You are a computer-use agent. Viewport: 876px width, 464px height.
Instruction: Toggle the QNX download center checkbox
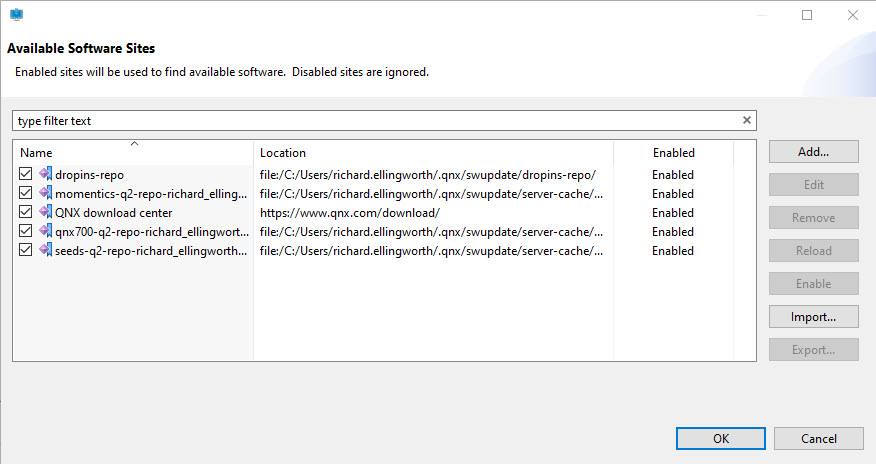tap(25, 212)
